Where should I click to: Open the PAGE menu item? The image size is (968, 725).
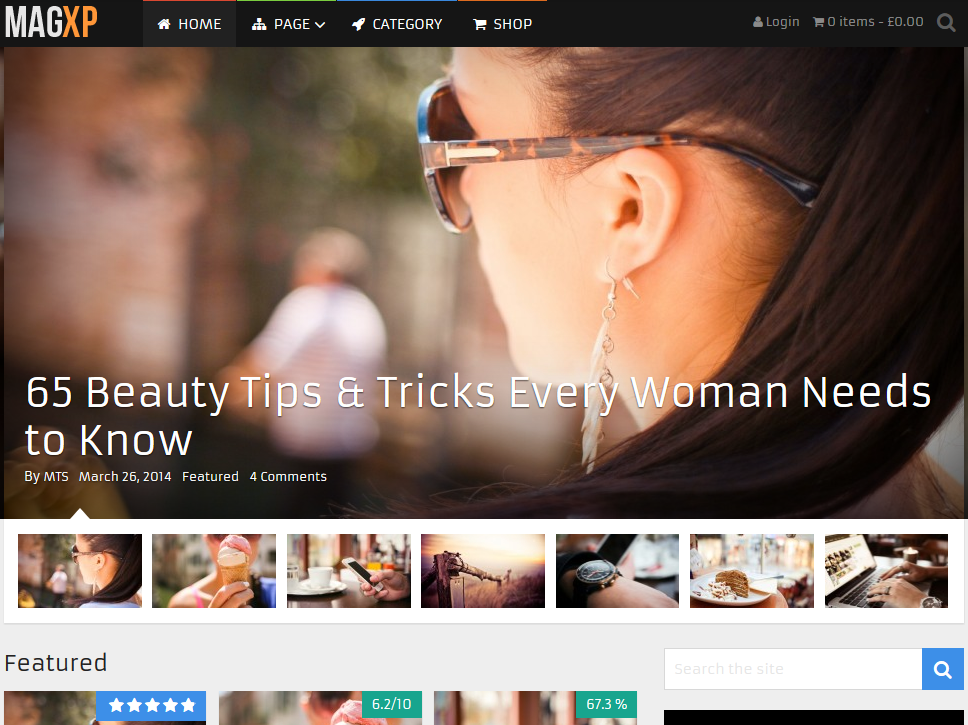coord(287,24)
